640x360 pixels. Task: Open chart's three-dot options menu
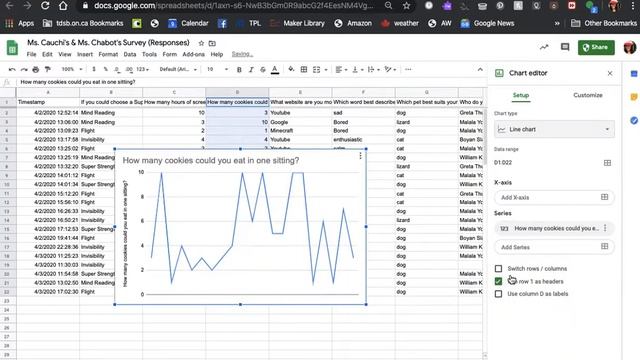coord(360,156)
